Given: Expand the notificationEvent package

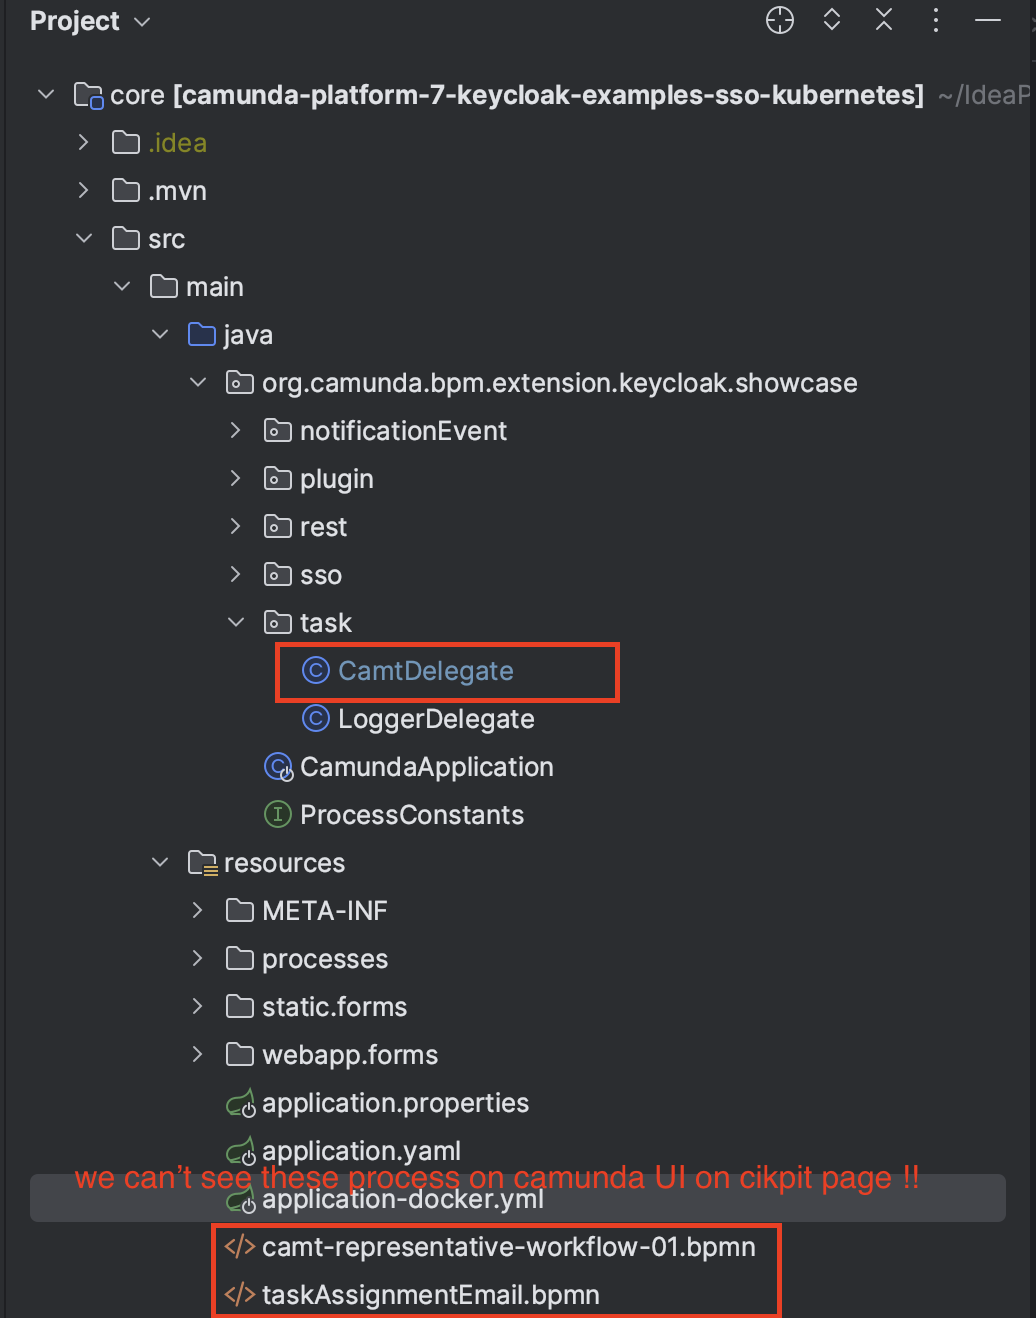Looking at the screenshot, I should (236, 431).
